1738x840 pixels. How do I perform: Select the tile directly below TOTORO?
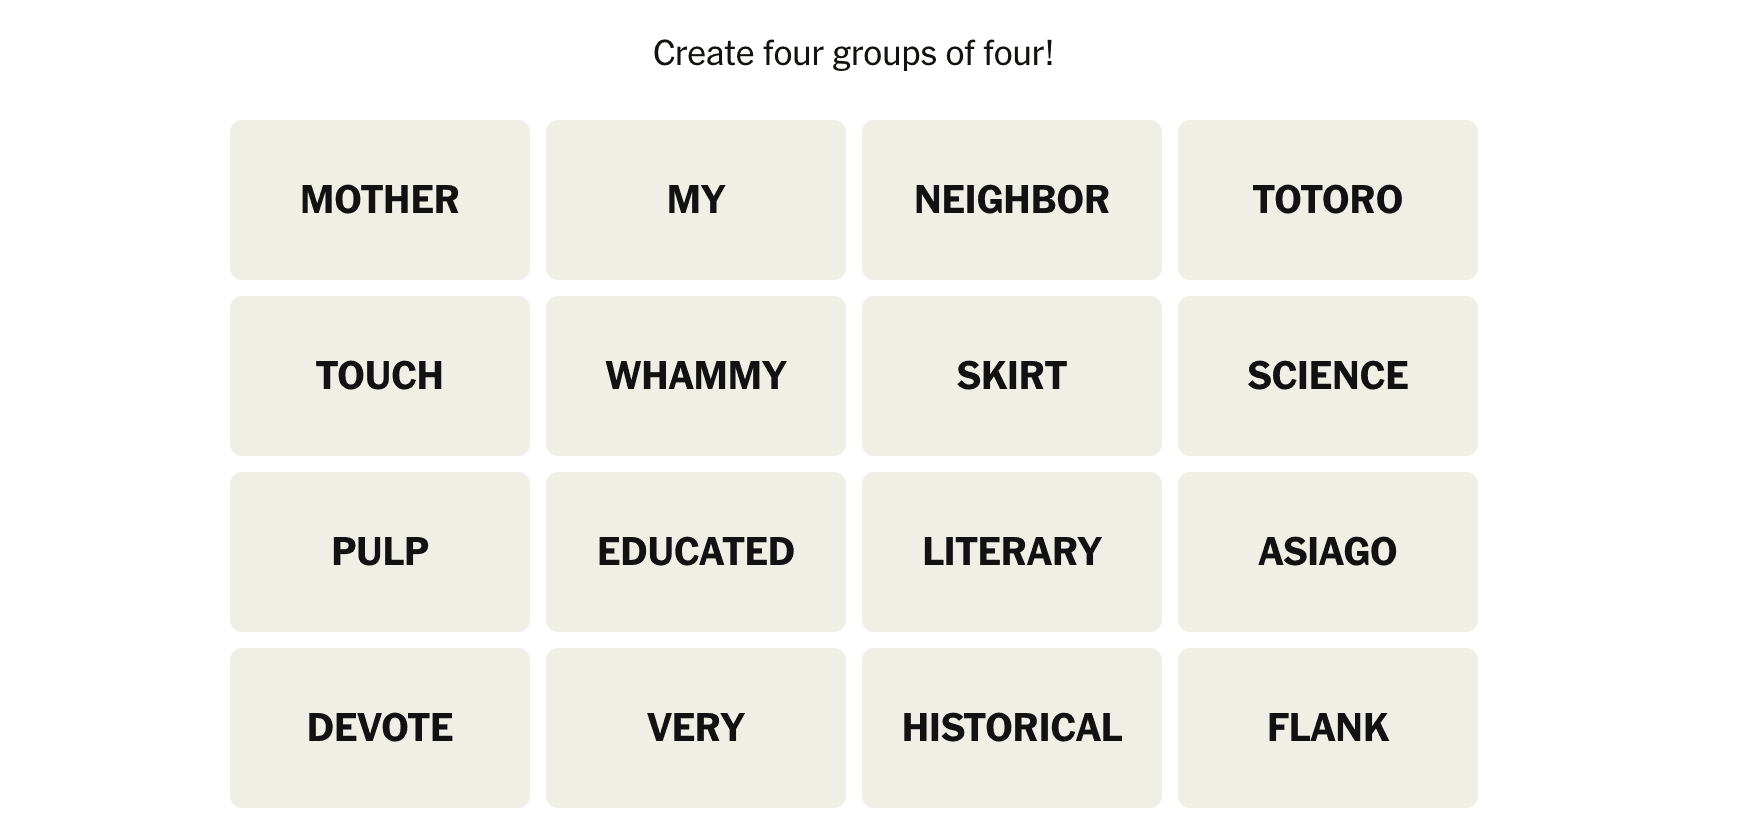[x=1327, y=376]
